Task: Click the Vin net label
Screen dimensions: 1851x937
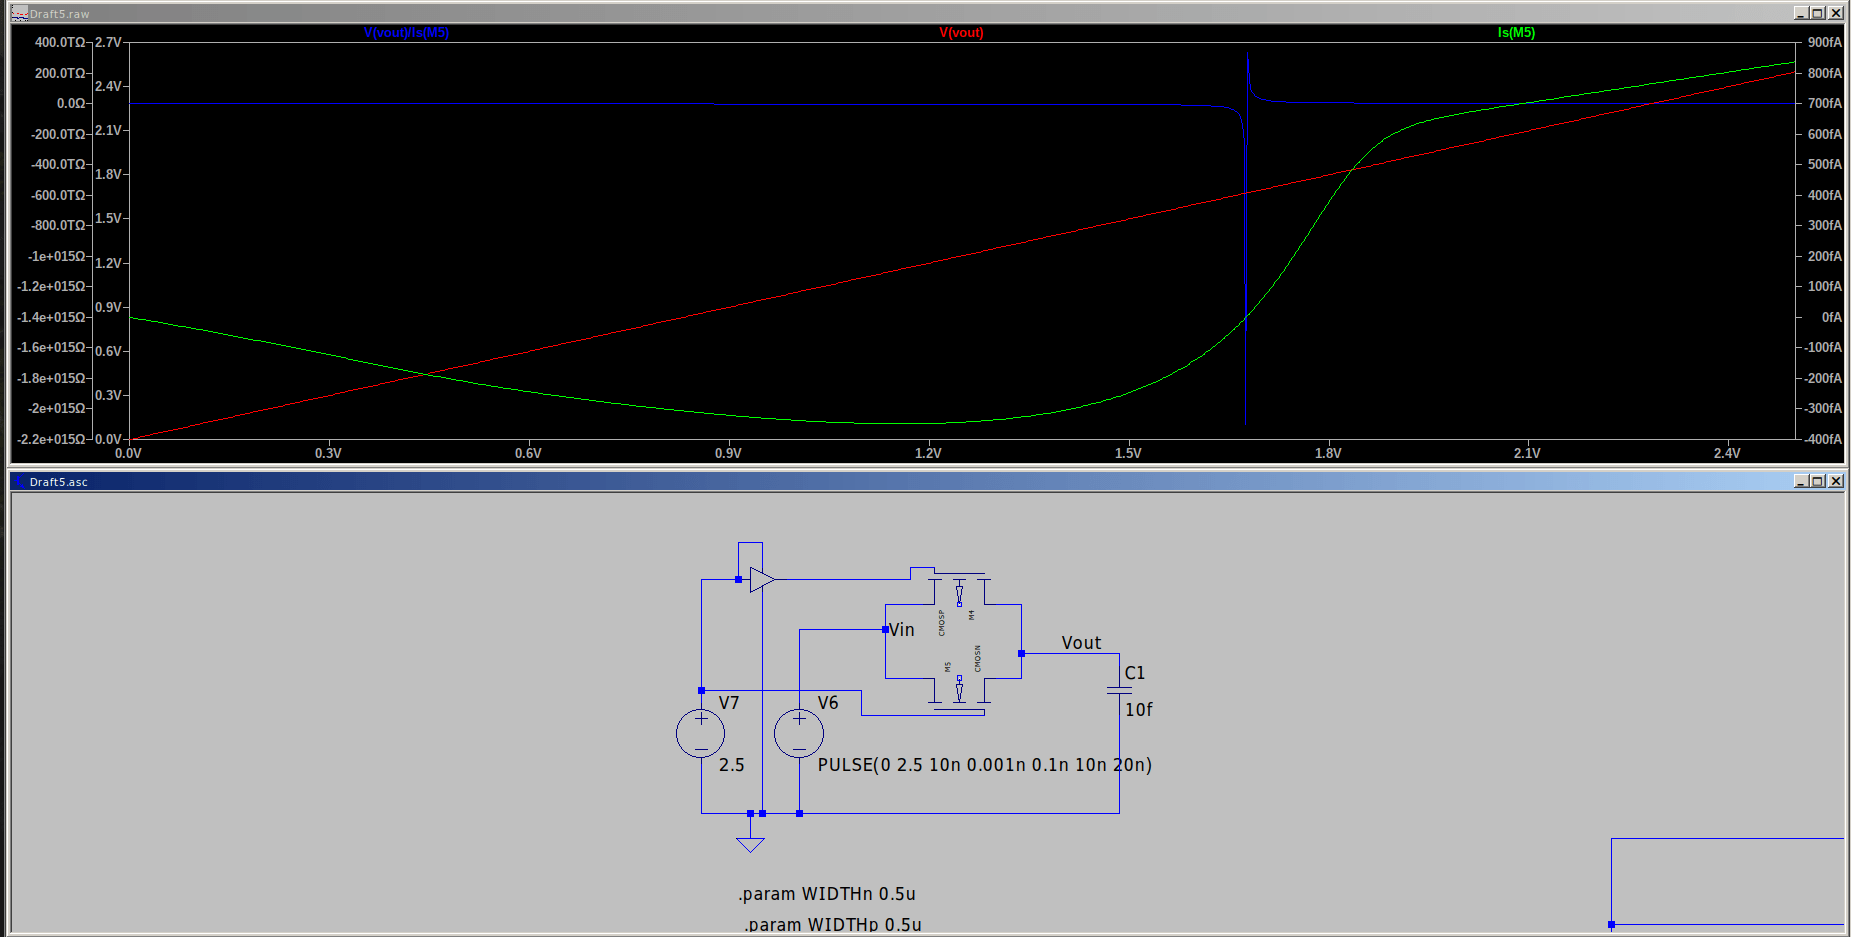Action: click(x=901, y=629)
